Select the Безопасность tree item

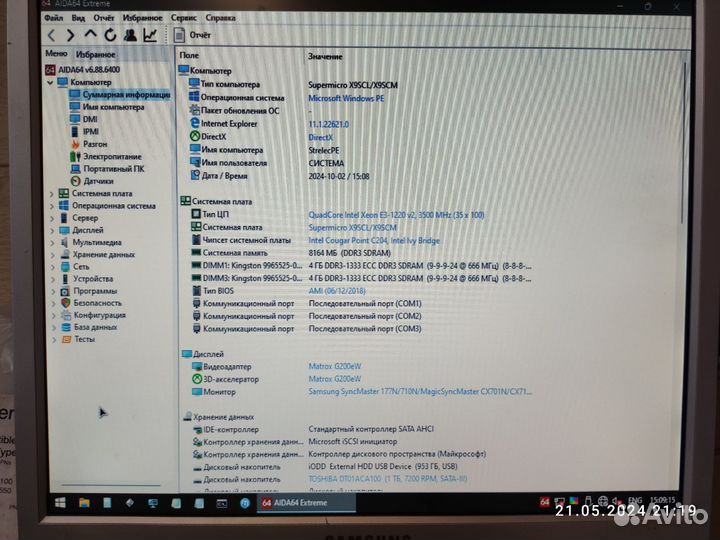tap(91, 303)
